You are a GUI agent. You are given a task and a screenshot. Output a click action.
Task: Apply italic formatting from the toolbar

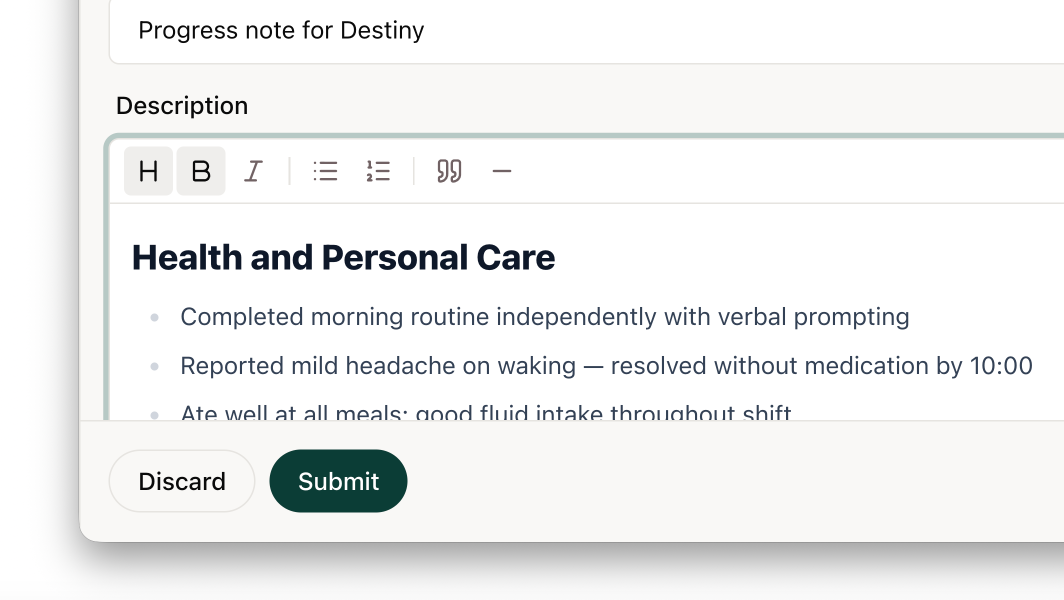click(x=254, y=171)
